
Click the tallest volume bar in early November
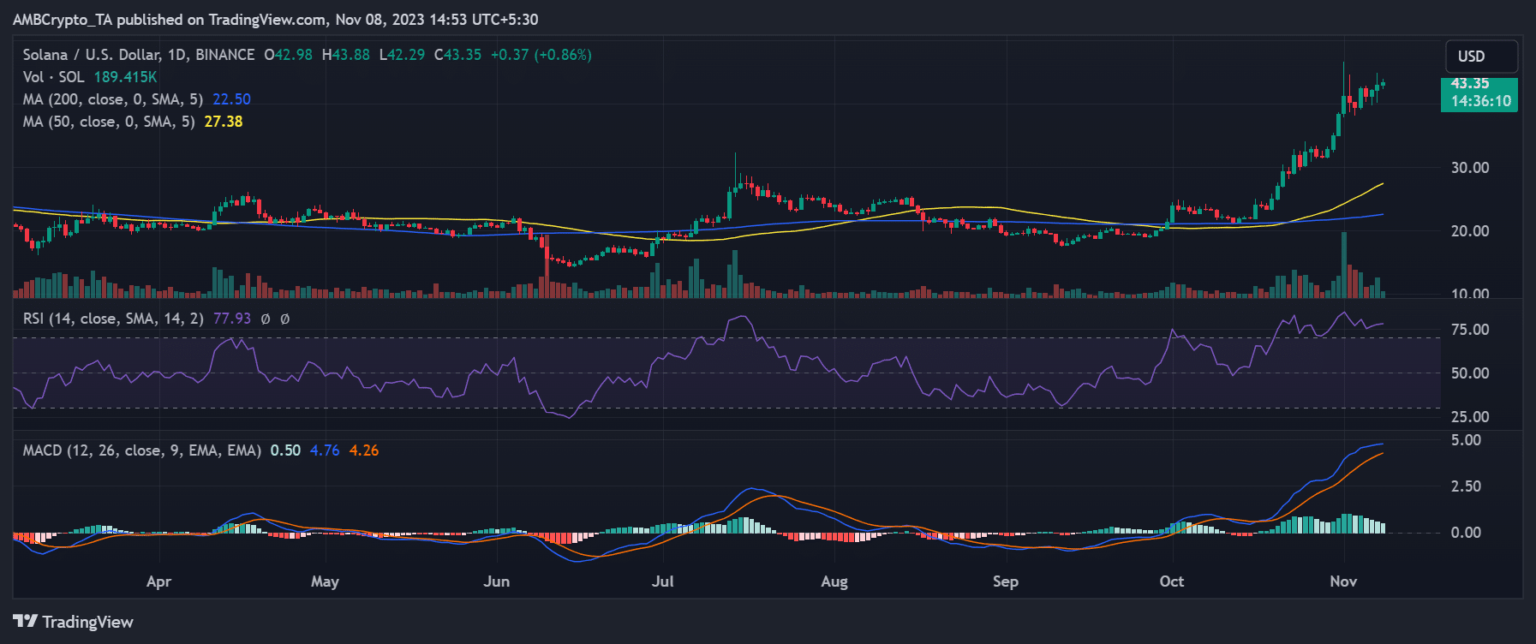[1345, 265]
